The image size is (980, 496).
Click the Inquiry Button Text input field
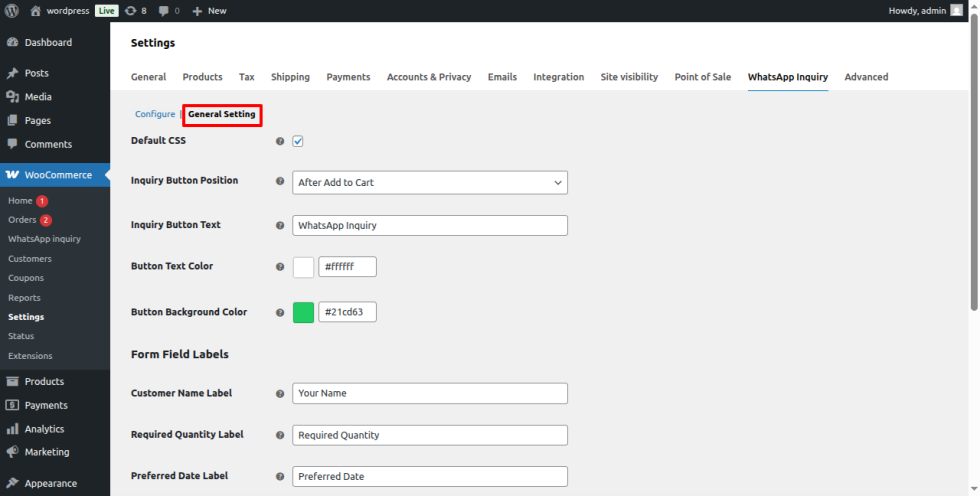pyautogui.click(x=430, y=226)
